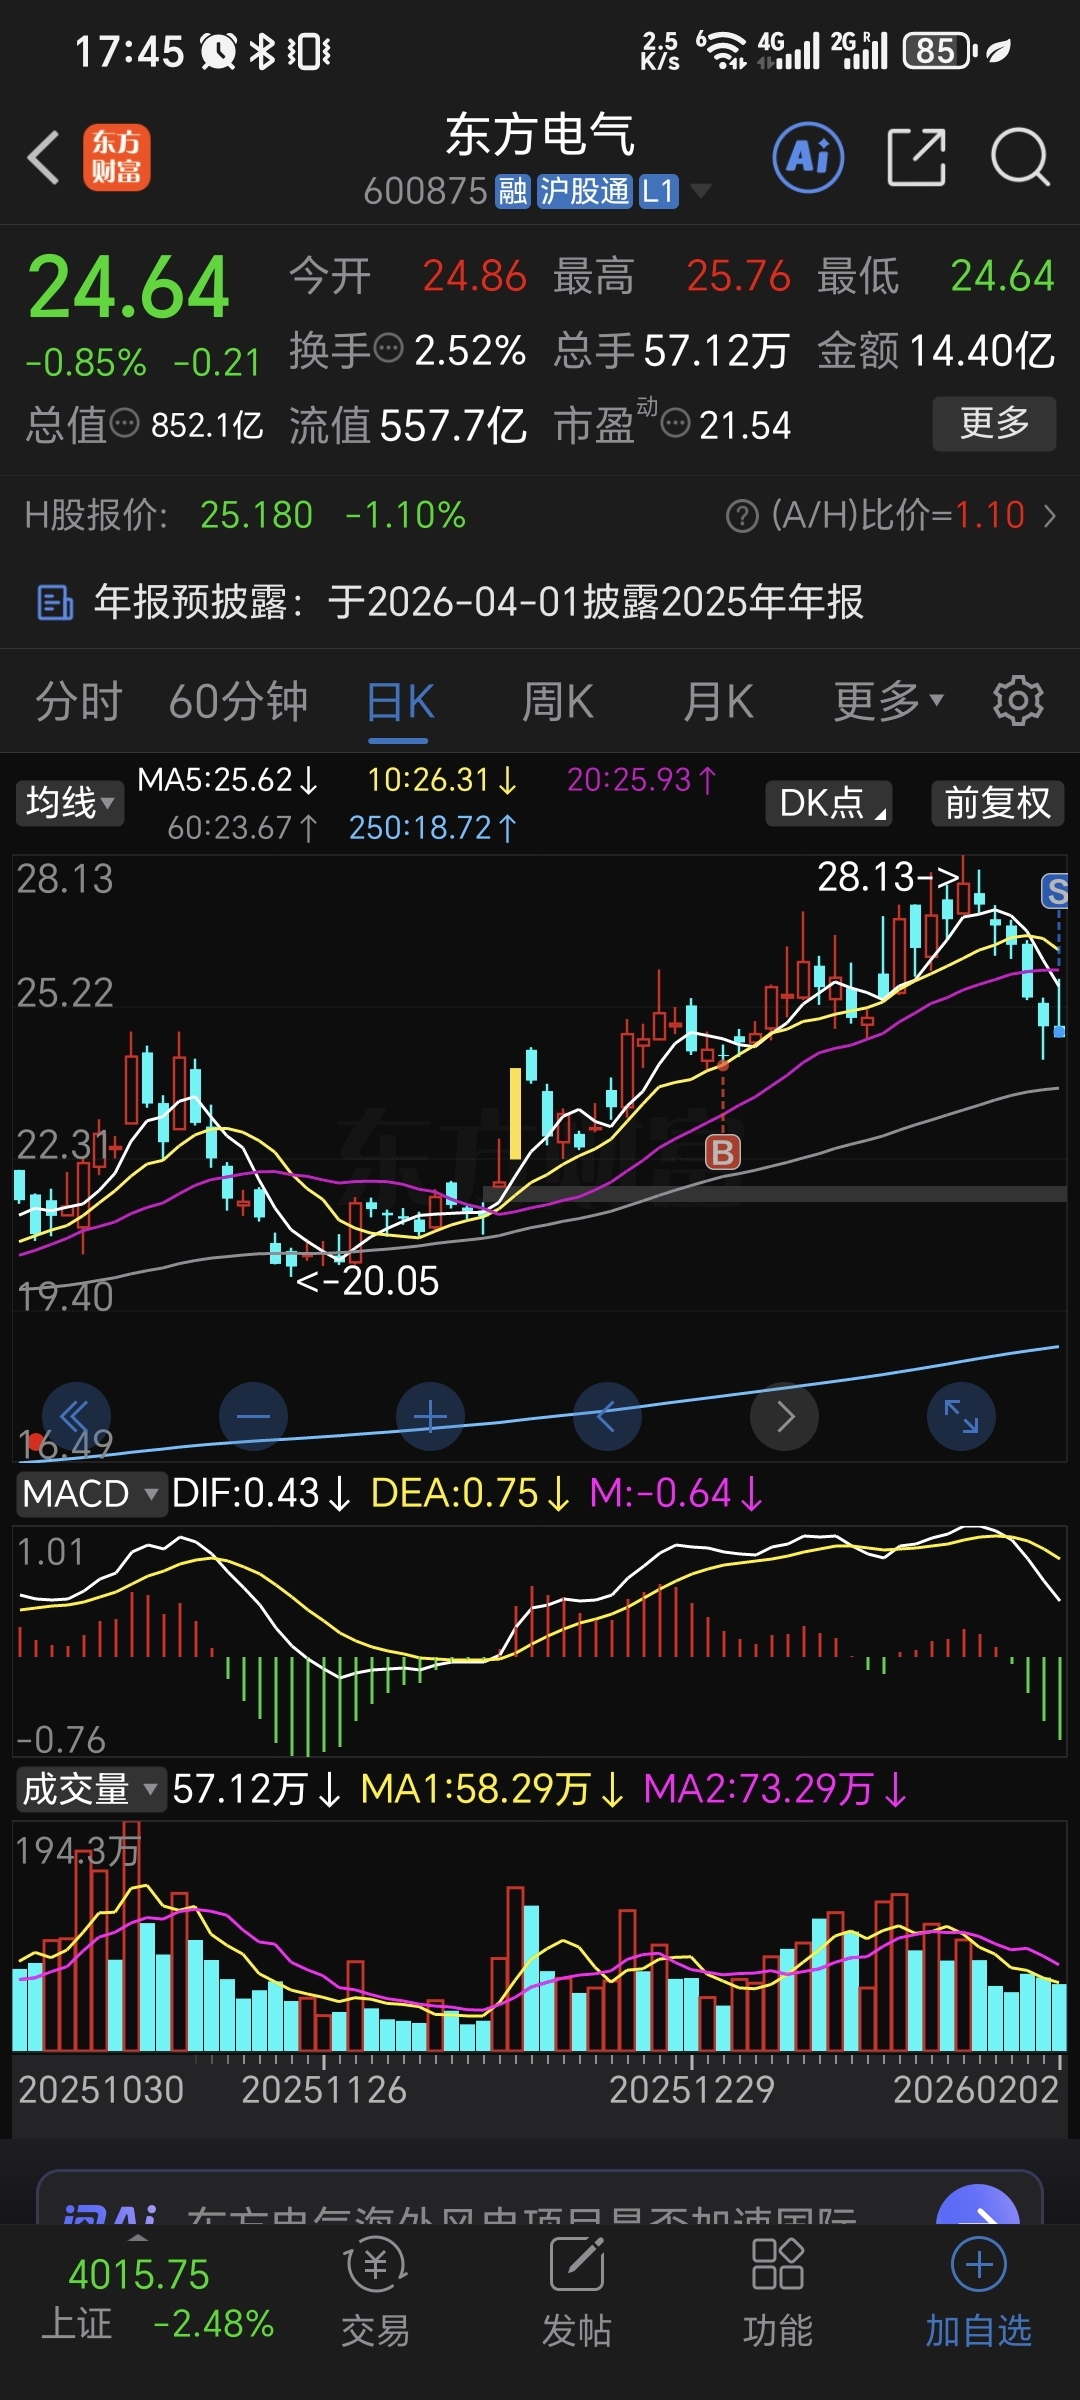Open the 均线 indicator dropdown
Viewport: 1080px width, 2400px height.
click(x=69, y=802)
